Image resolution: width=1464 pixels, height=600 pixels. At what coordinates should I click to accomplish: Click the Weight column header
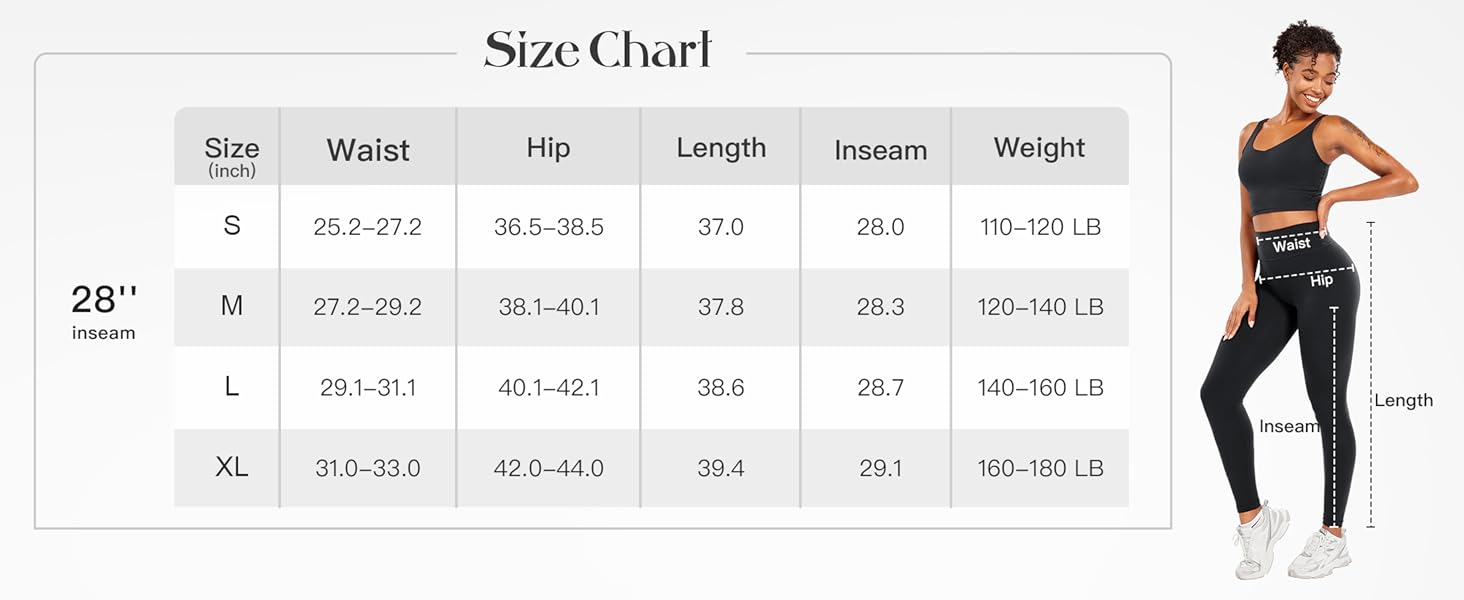(x=1039, y=148)
